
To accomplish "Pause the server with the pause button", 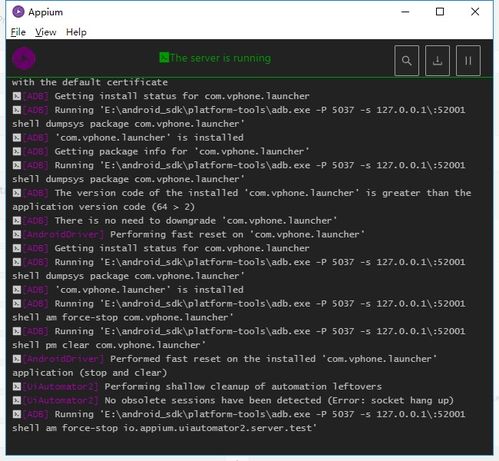I will point(468,61).
